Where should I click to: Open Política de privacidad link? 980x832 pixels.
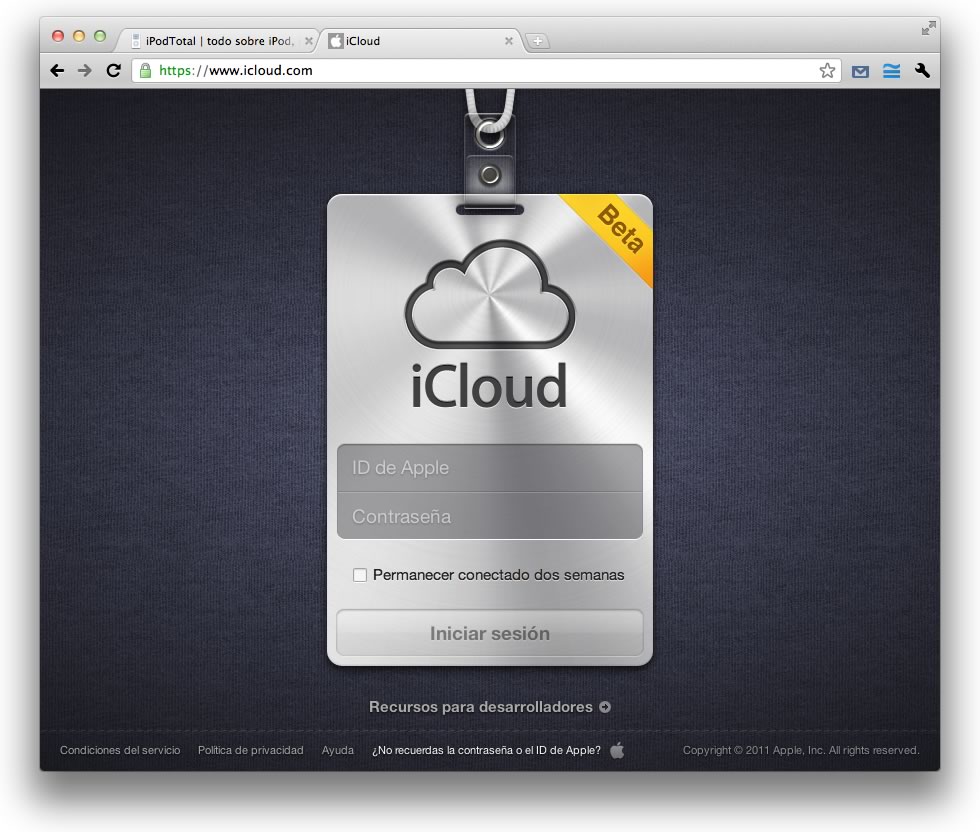(x=251, y=750)
